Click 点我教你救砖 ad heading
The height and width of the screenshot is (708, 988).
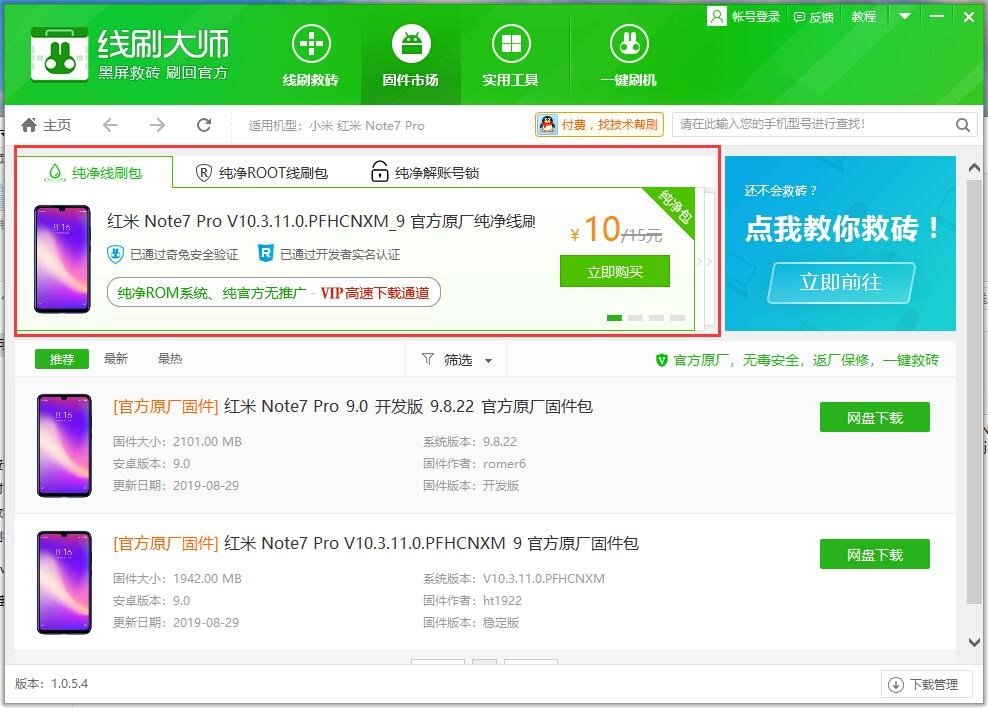click(842, 227)
